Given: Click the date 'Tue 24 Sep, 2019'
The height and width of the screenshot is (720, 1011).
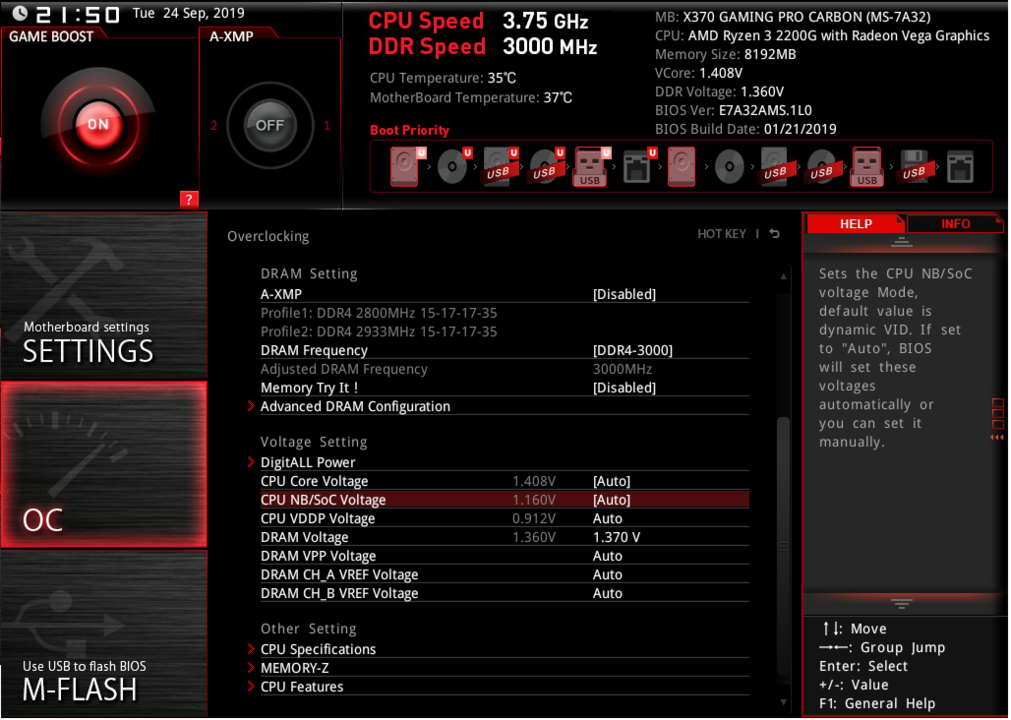Looking at the screenshot, I should [x=188, y=13].
